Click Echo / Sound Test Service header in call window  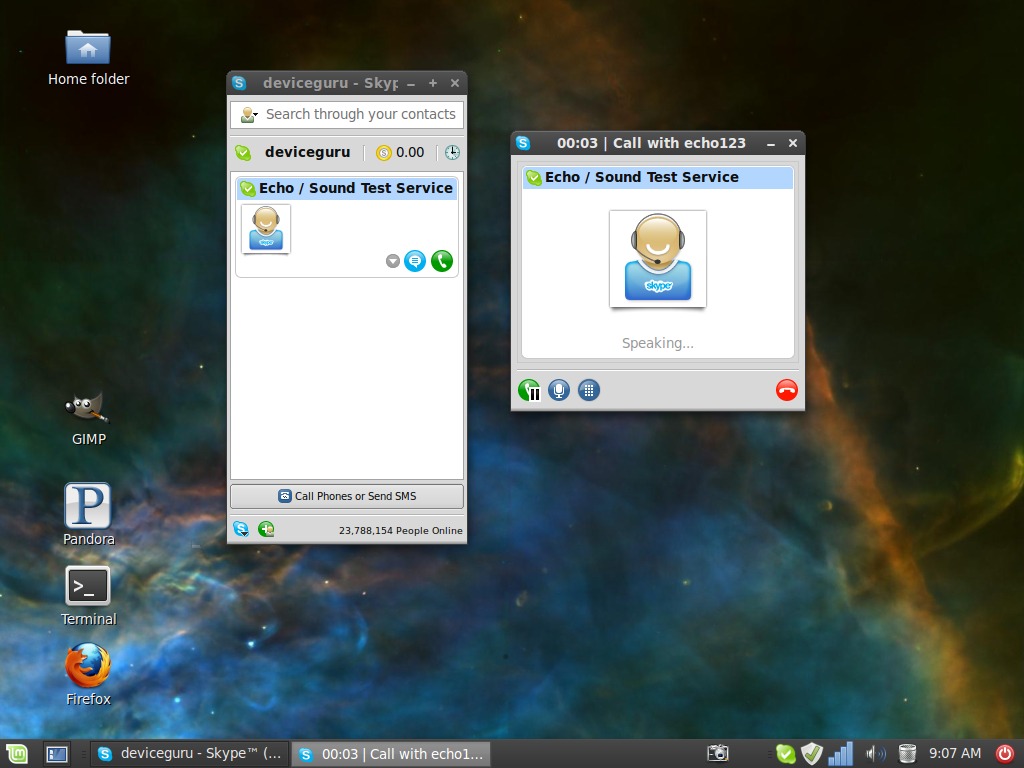pyautogui.click(x=658, y=178)
